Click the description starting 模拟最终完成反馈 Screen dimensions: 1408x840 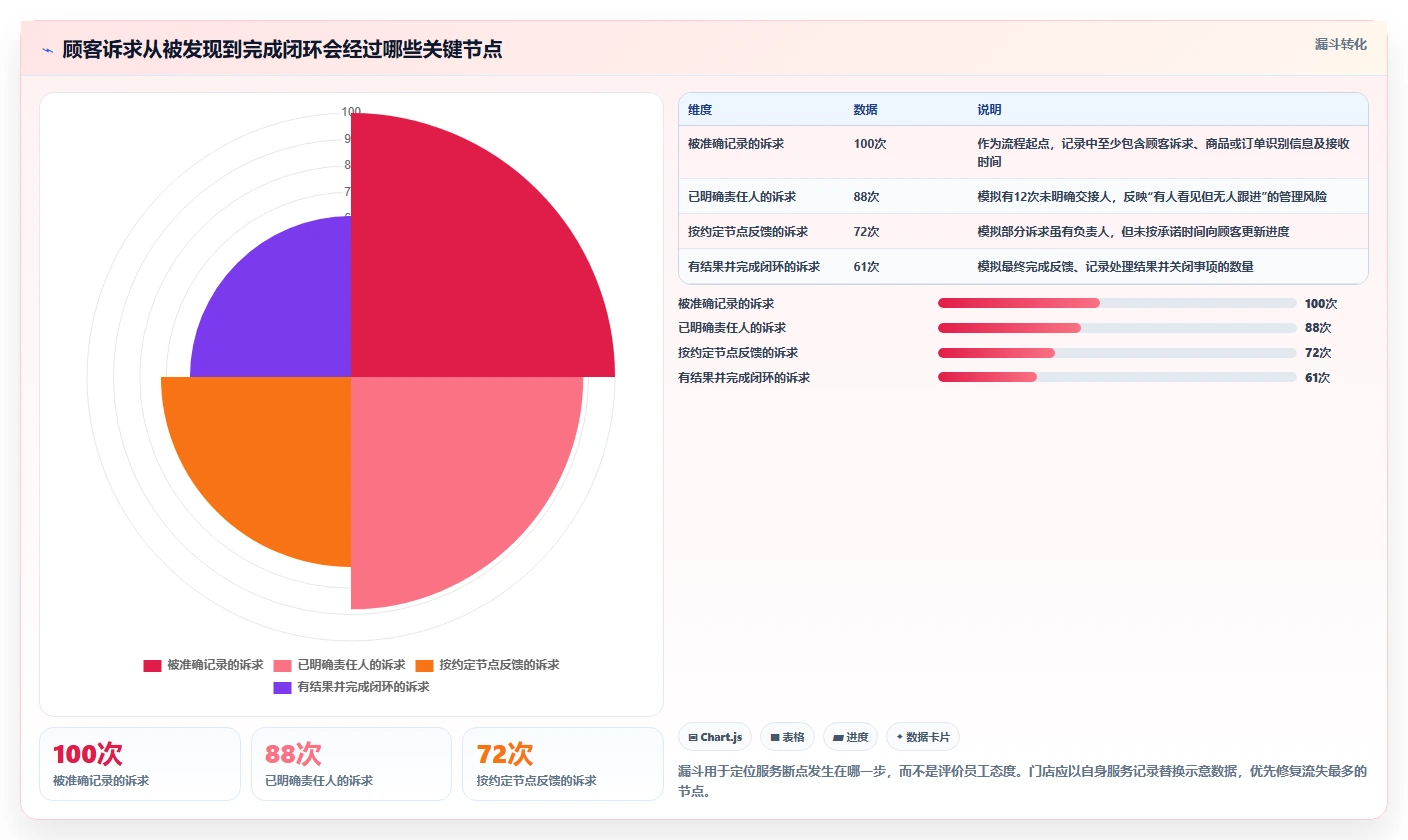coord(1115,267)
